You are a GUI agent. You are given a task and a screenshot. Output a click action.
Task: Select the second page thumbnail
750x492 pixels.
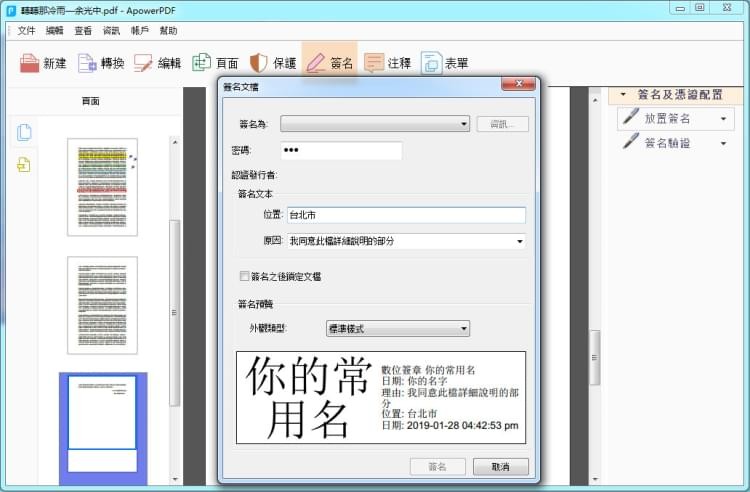102,305
